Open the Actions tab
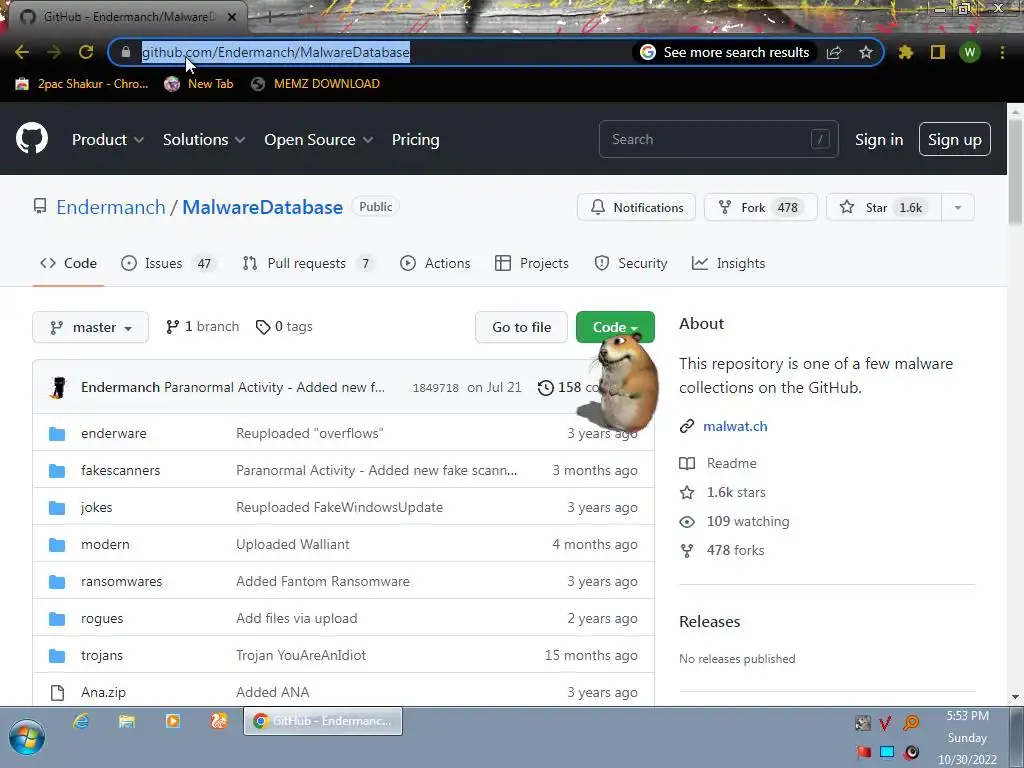1024x768 pixels. [435, 263]
